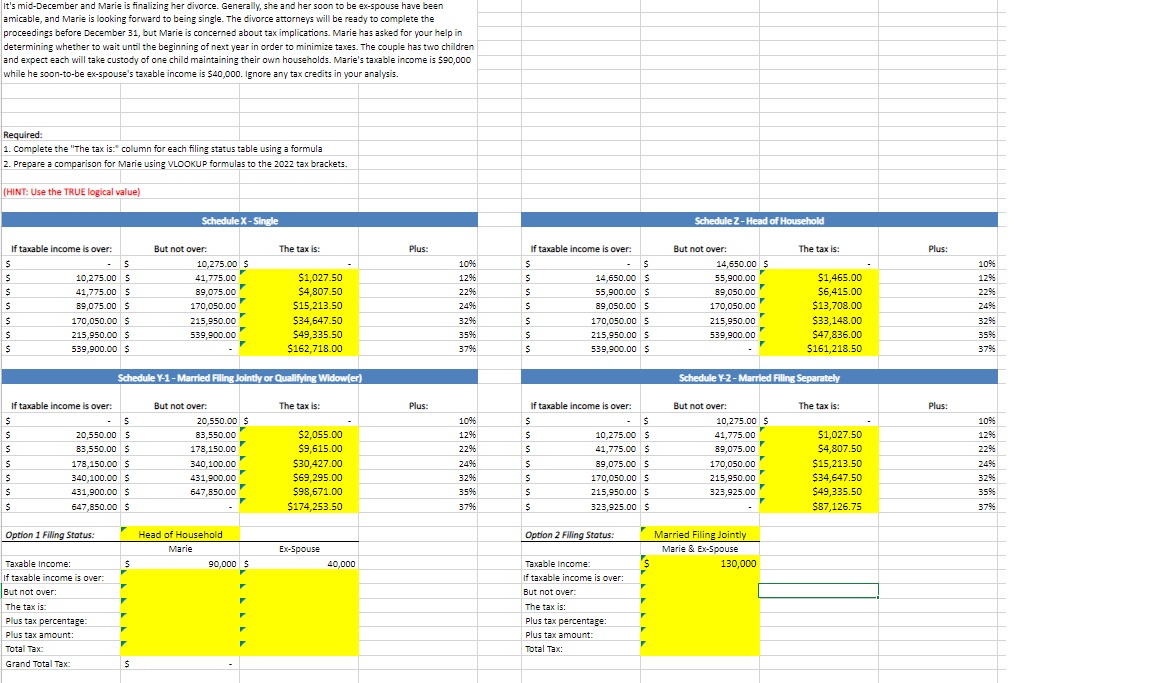Click the 'Grand Total Tax:' label
Viewport: 1152px width, 683px height.
pyautogui.click(x=38, y=664)
